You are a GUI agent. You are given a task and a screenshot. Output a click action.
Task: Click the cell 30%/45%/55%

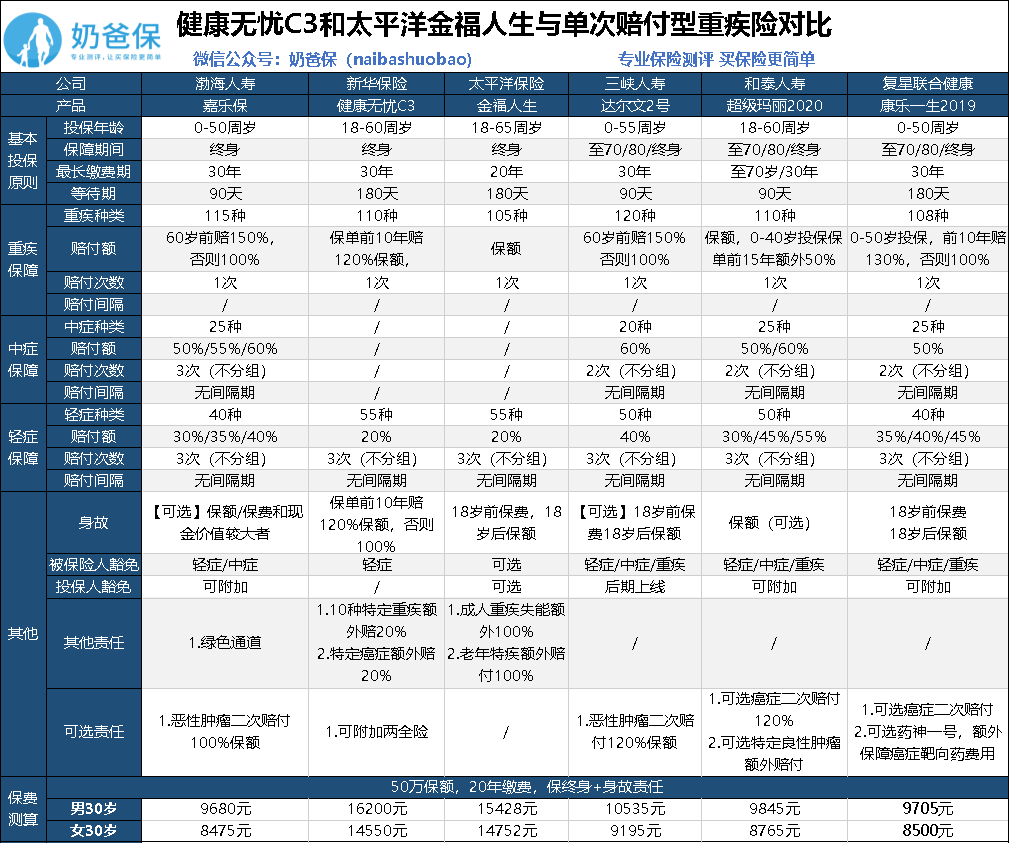click(774, 437)
